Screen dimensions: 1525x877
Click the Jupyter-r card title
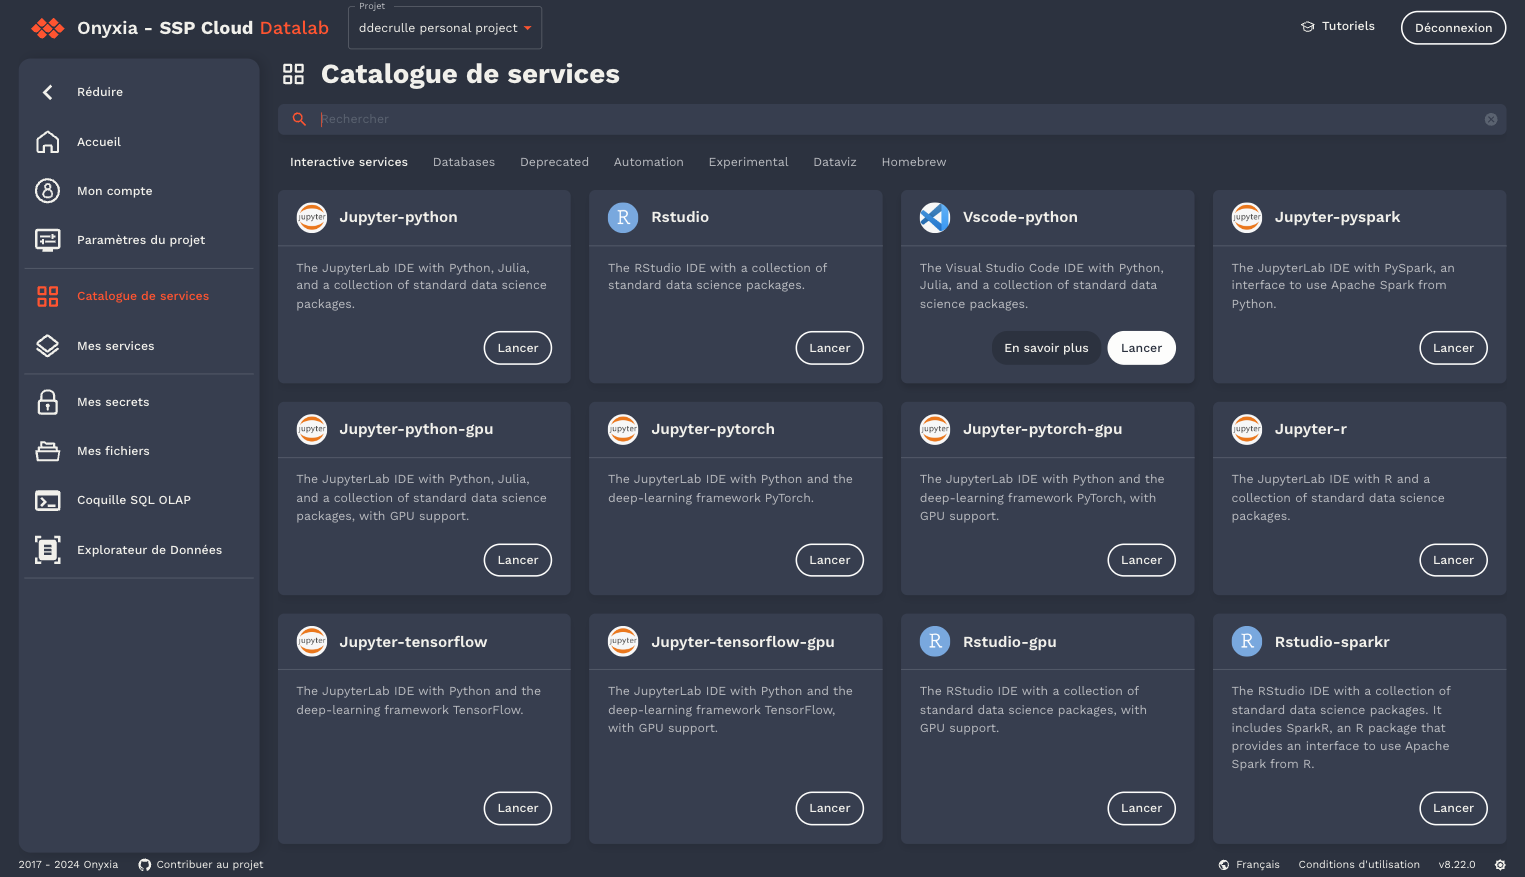pos(1311,429)
